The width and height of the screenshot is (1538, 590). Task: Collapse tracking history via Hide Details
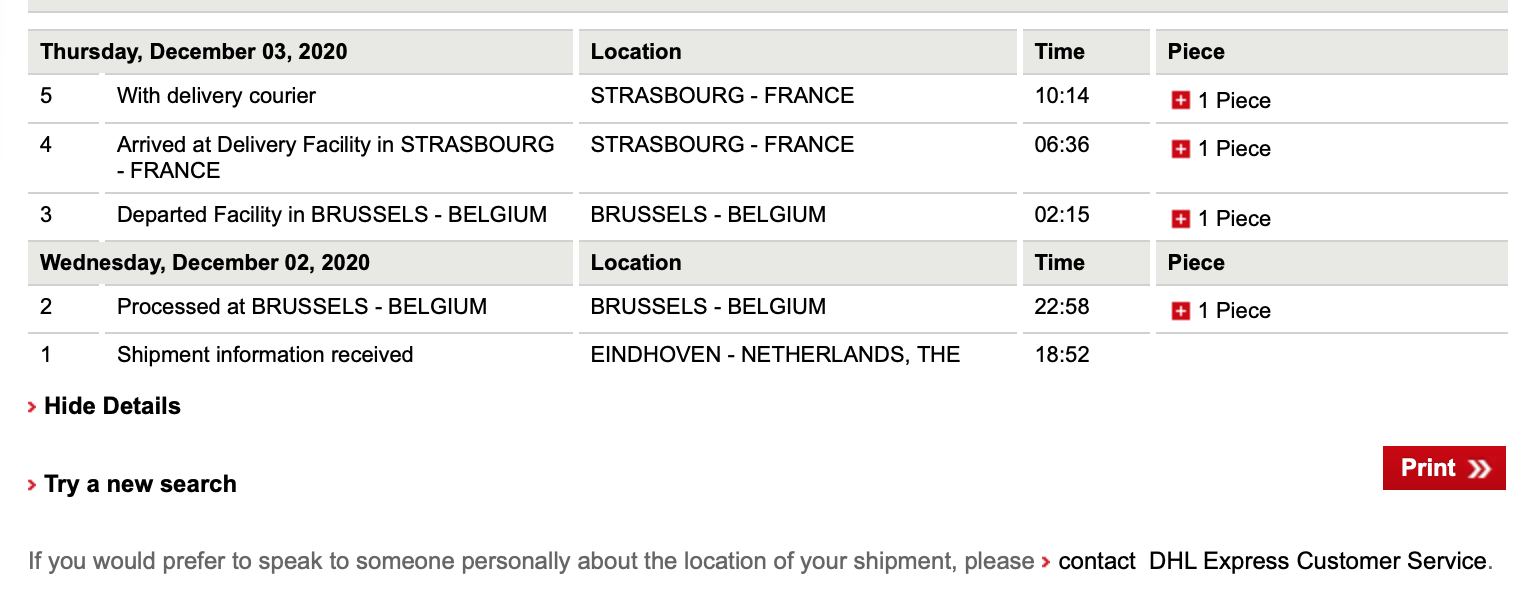112,406
